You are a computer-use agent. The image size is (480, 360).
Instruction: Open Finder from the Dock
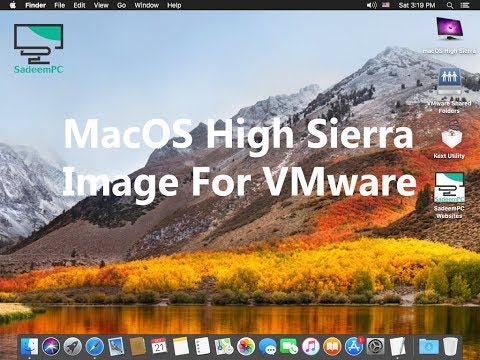pyautogui.click(x=29, y=347)
